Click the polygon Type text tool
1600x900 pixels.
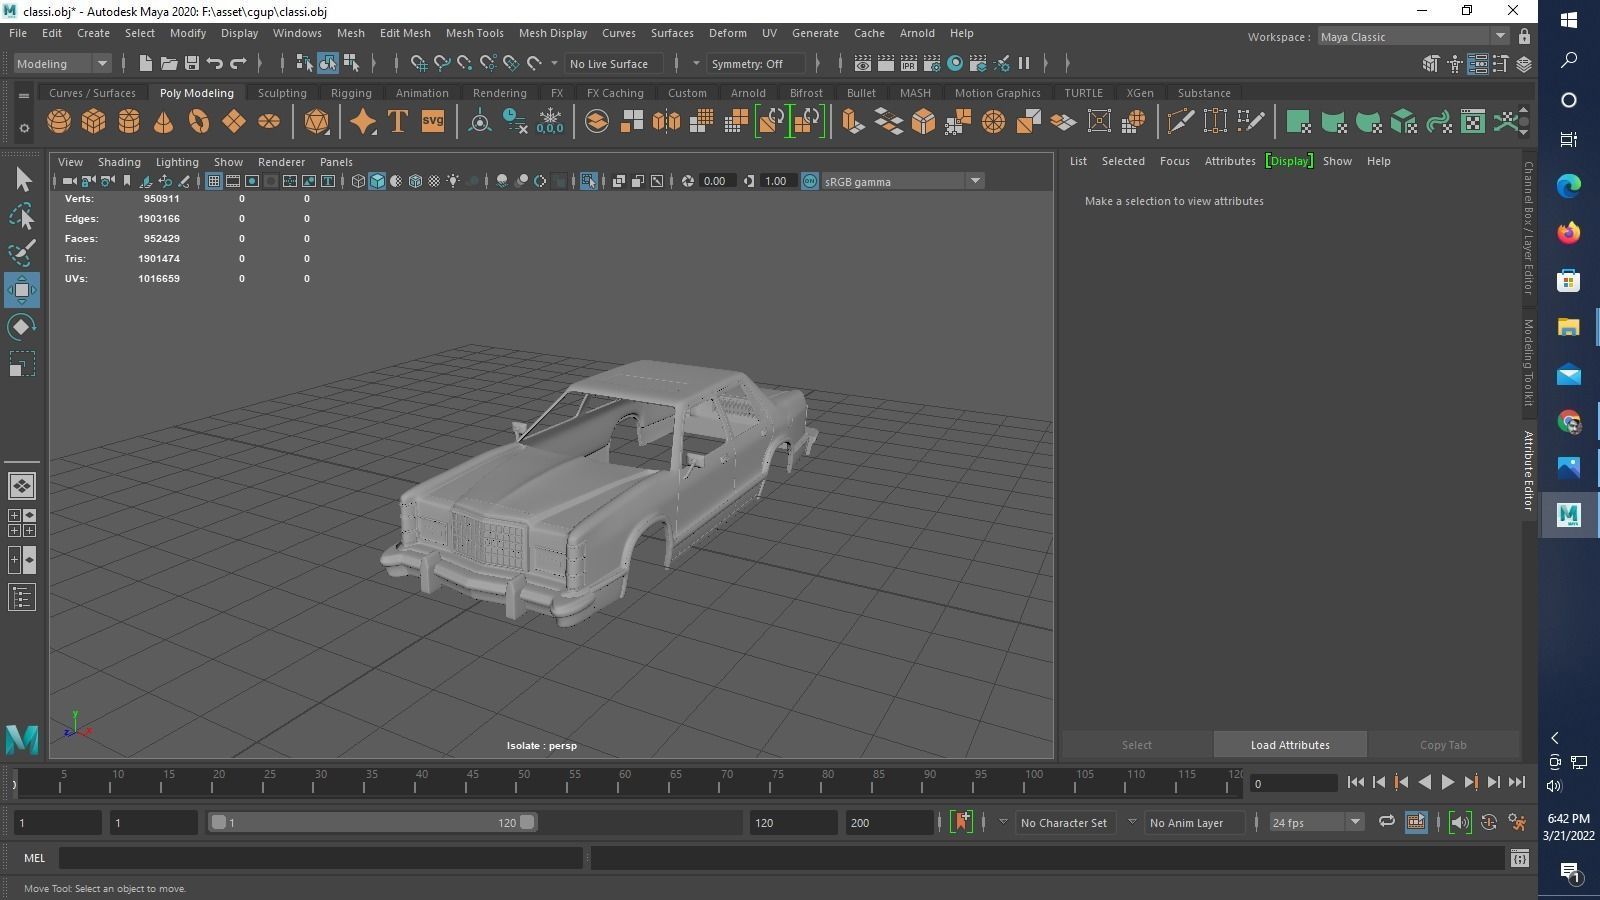[397, 122]
